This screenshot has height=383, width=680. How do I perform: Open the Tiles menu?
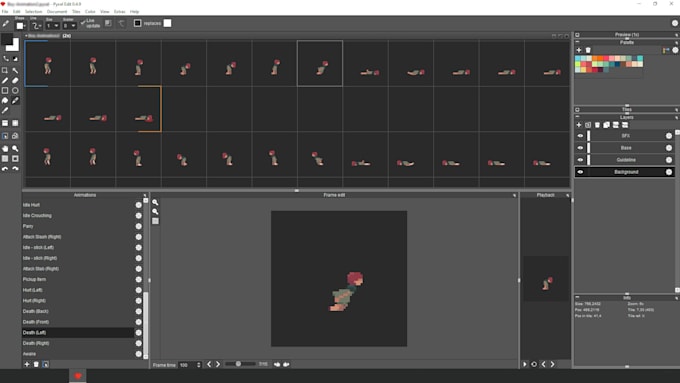(76, 12)
